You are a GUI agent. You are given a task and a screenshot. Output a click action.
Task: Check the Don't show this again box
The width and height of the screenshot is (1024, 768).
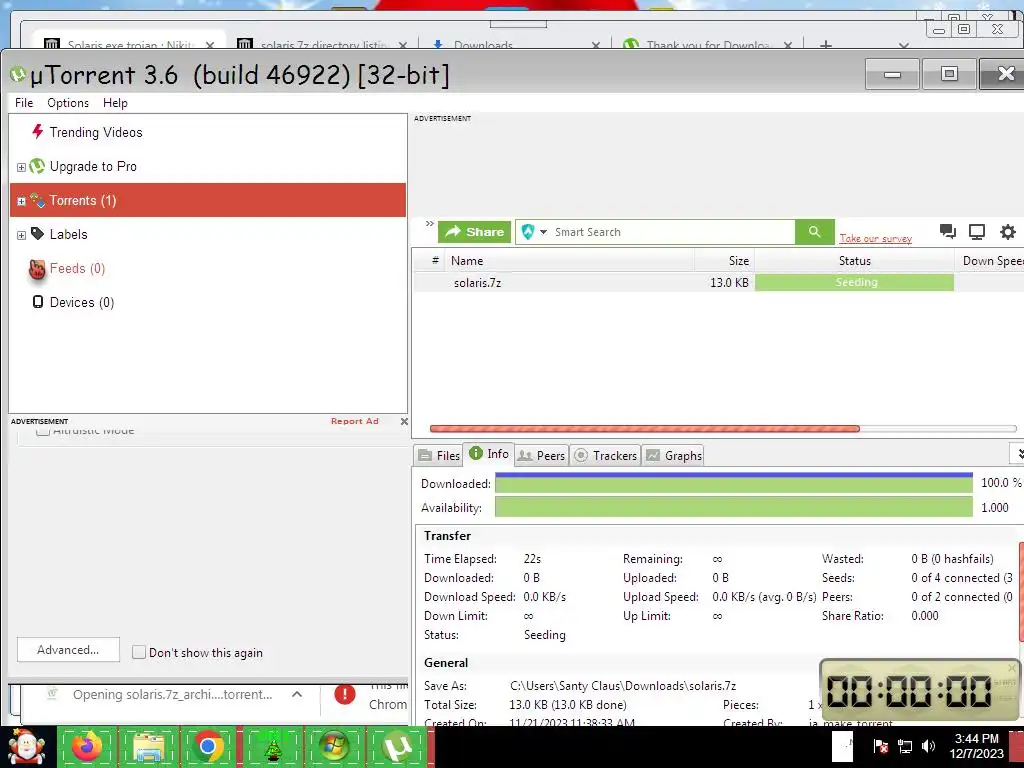pyautogui.click(x=138, y=652)
